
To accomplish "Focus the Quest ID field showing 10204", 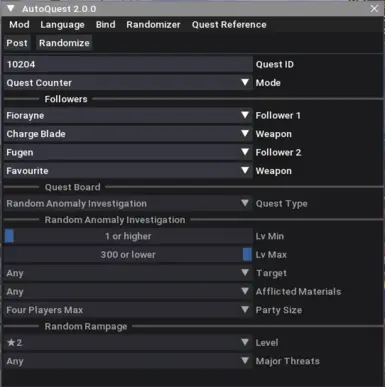I will pyautogui.click(x=128, y=64).
